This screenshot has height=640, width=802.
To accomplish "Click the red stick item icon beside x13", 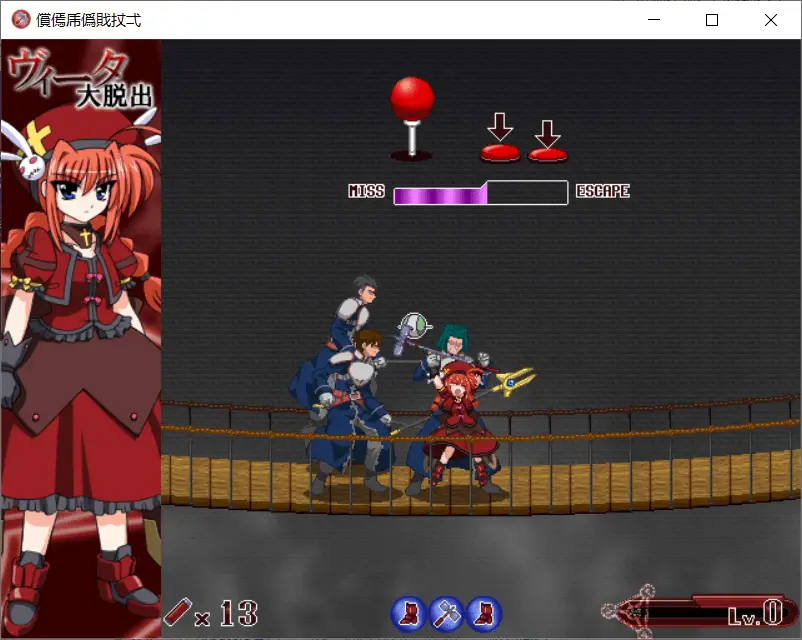I will 177,611.
